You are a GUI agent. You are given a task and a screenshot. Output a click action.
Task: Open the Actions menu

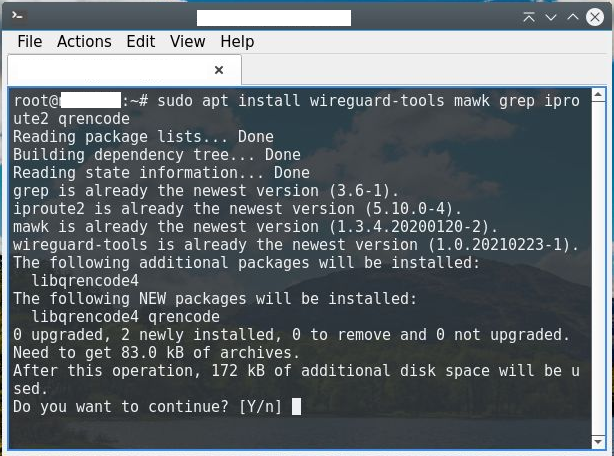[84, 42]
